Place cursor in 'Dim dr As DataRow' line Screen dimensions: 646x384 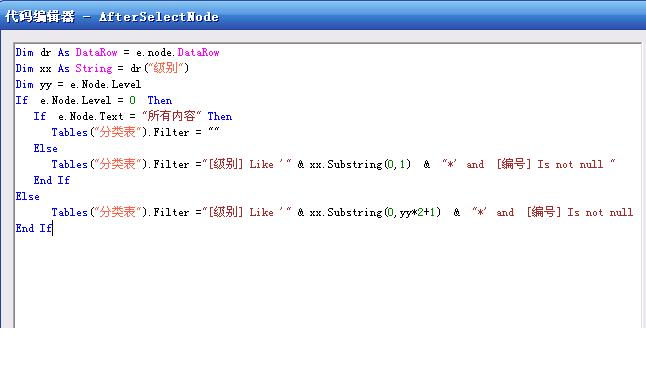[x=117, y=52]
